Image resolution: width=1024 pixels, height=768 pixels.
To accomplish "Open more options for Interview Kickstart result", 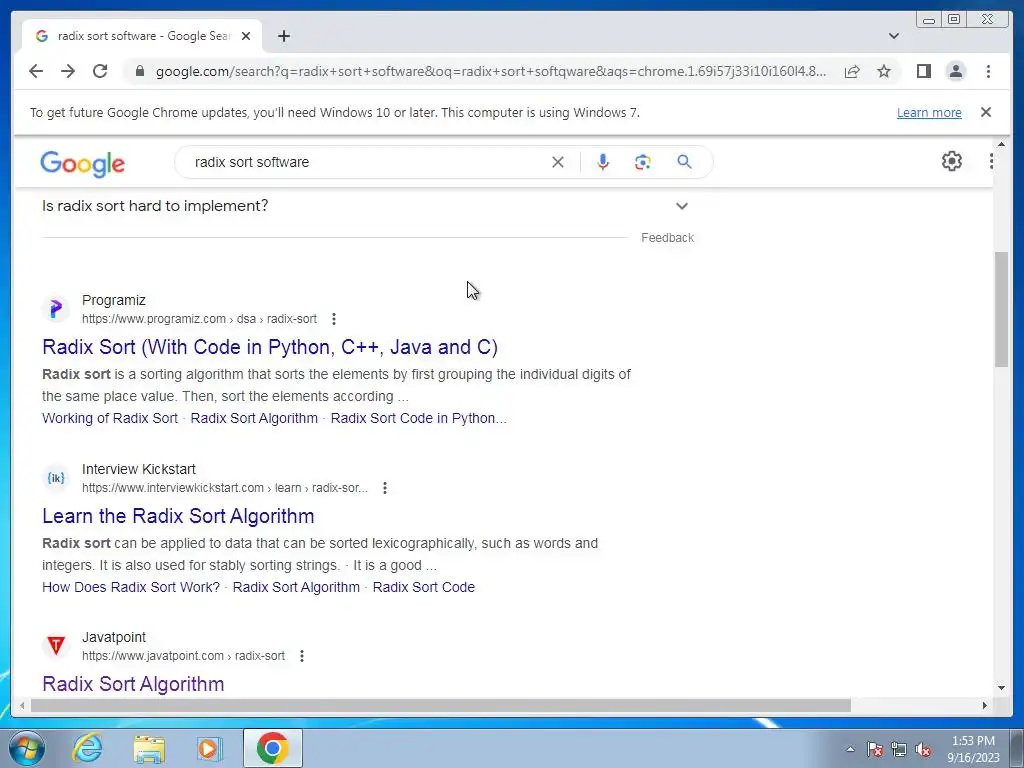I will point(385,488).
